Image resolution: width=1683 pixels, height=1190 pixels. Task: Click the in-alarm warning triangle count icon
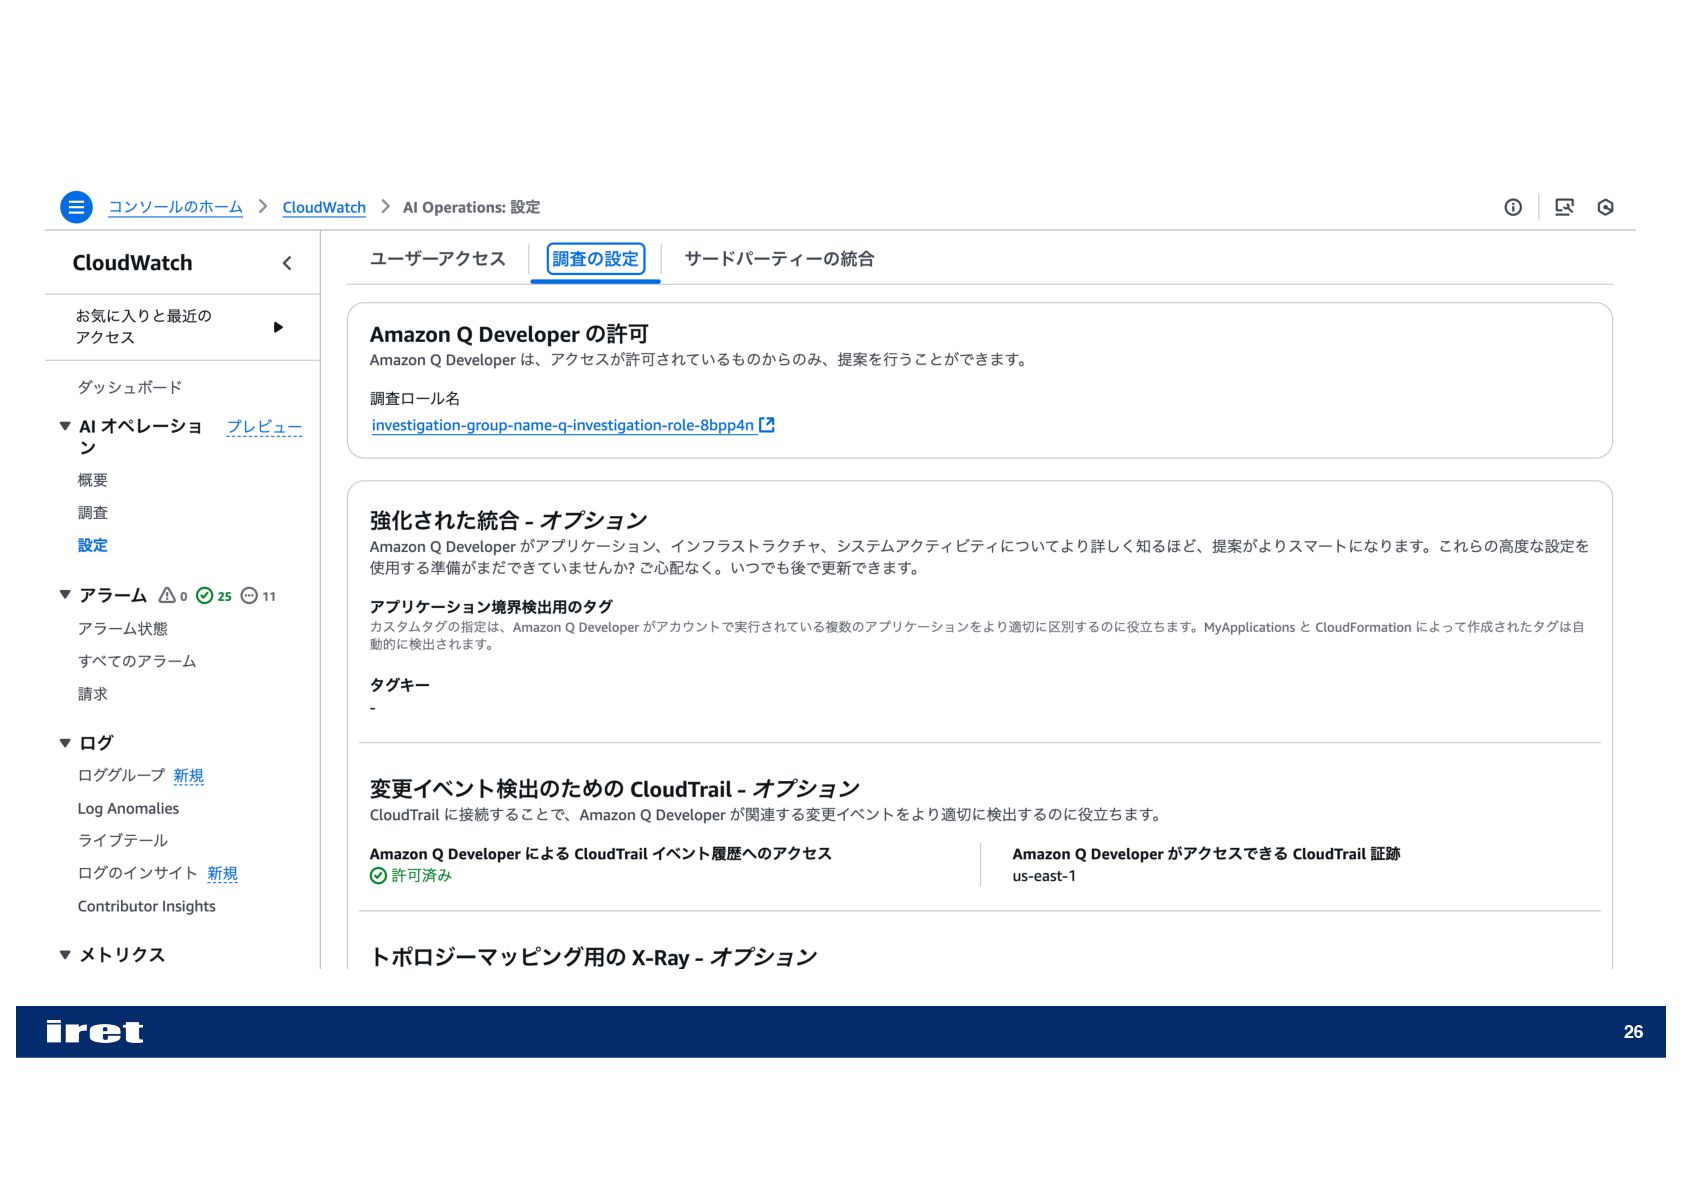[x=167, y=595]
